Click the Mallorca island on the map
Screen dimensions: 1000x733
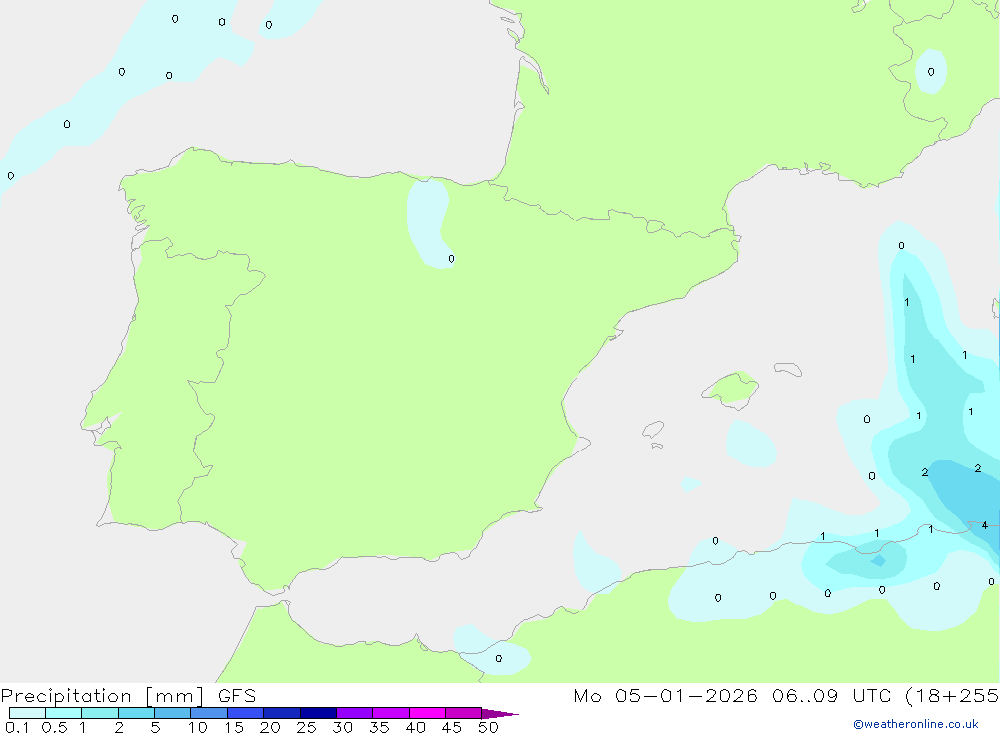click(x=731, y=388)
